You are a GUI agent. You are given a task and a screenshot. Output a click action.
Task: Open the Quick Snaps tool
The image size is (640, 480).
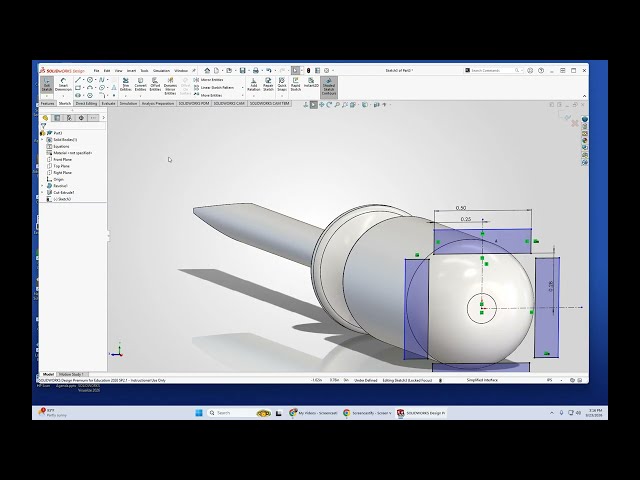(x=282, y=84)
